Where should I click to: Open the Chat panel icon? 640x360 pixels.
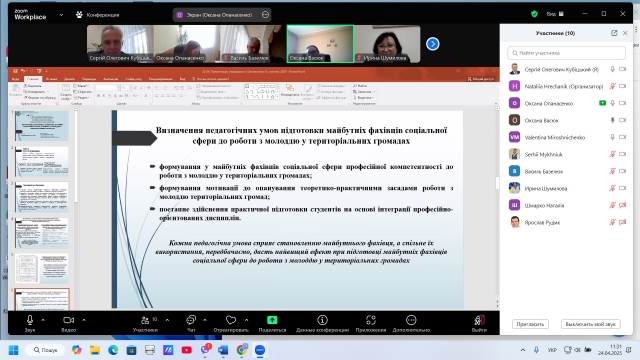pos(191,320)
